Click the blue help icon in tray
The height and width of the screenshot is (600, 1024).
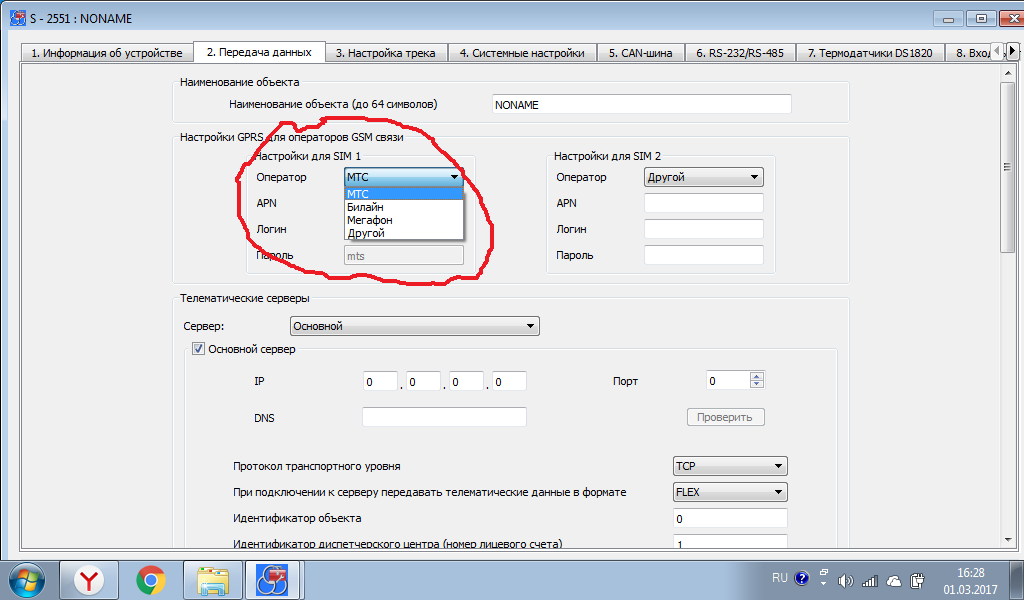800,579
